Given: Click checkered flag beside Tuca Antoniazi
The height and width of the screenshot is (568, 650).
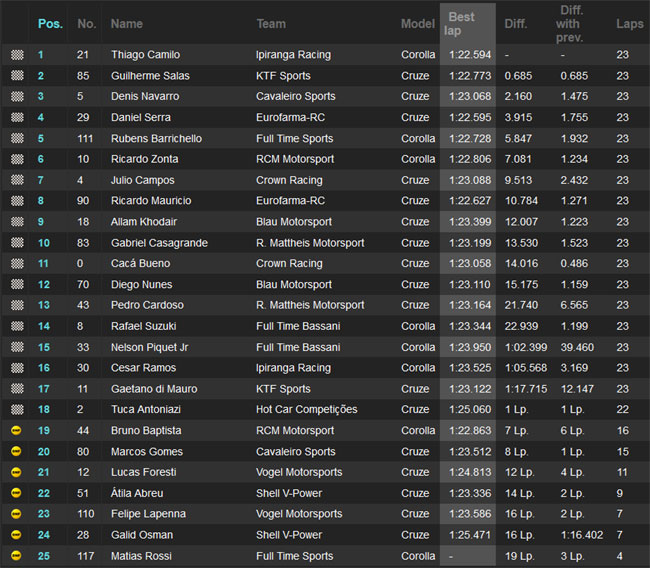Looking at the screenshot, I should [17, 410].
